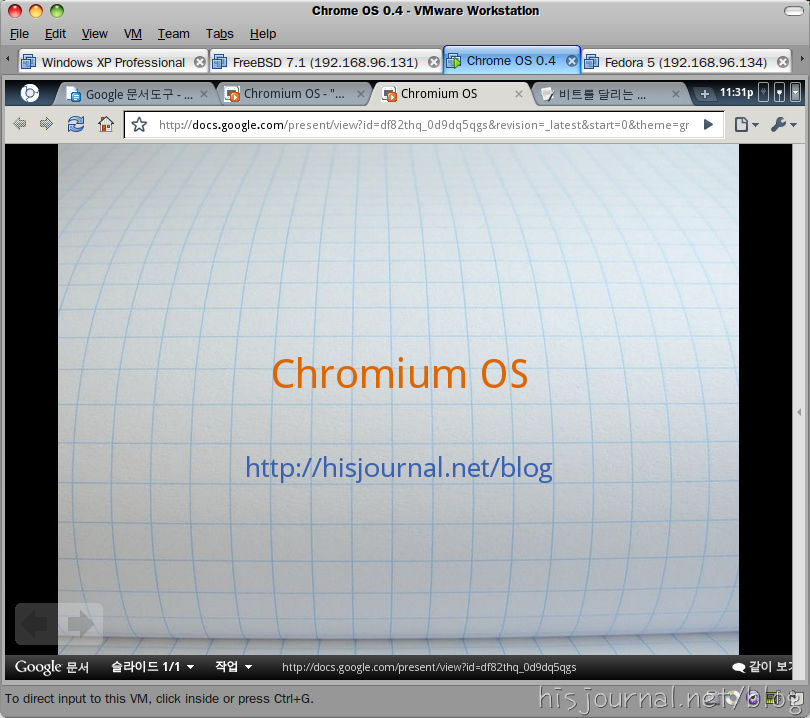Click the http://hisjournal.net/blog link on slide

tap(399, 468)
